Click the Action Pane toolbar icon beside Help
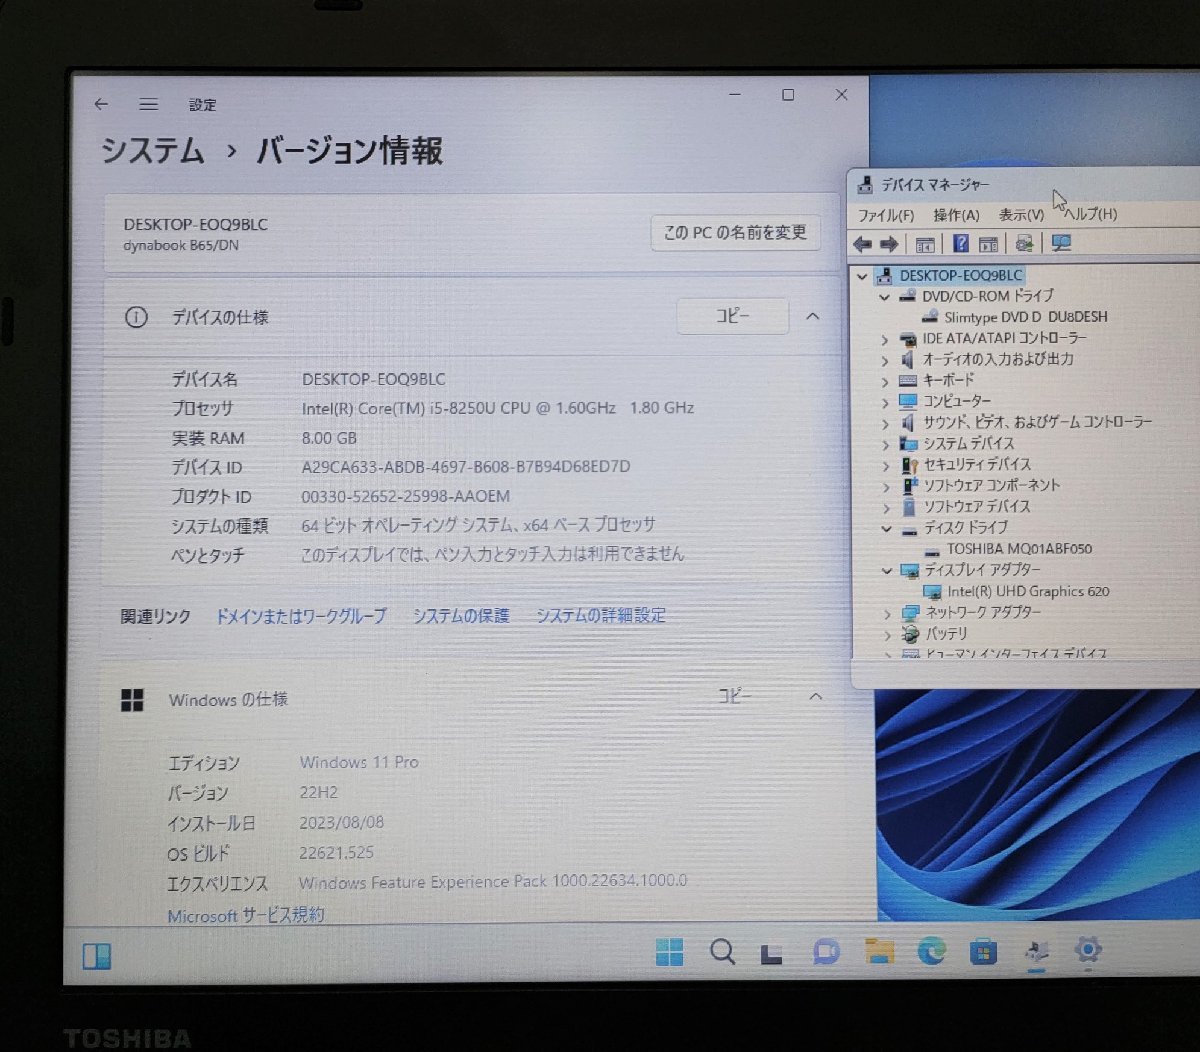Screen dimensions: 1200x1052 pyautogui.click(x=988, y=244)
